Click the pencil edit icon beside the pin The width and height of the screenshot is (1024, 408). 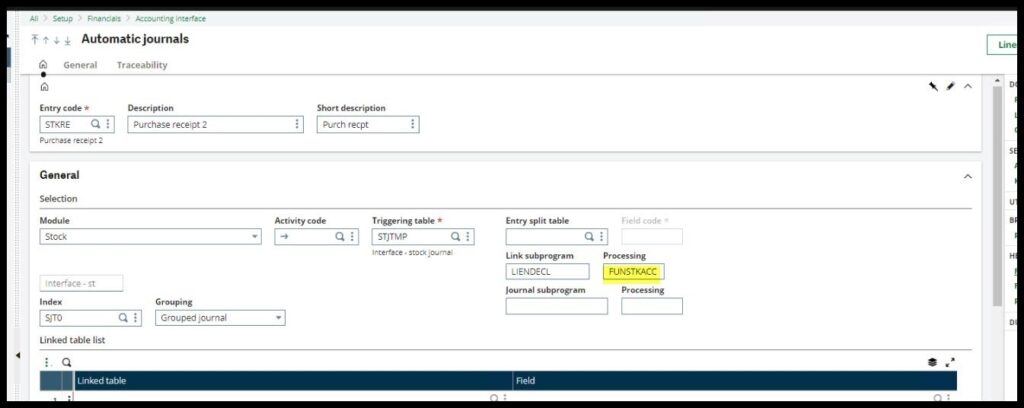[x=950, y=87]
